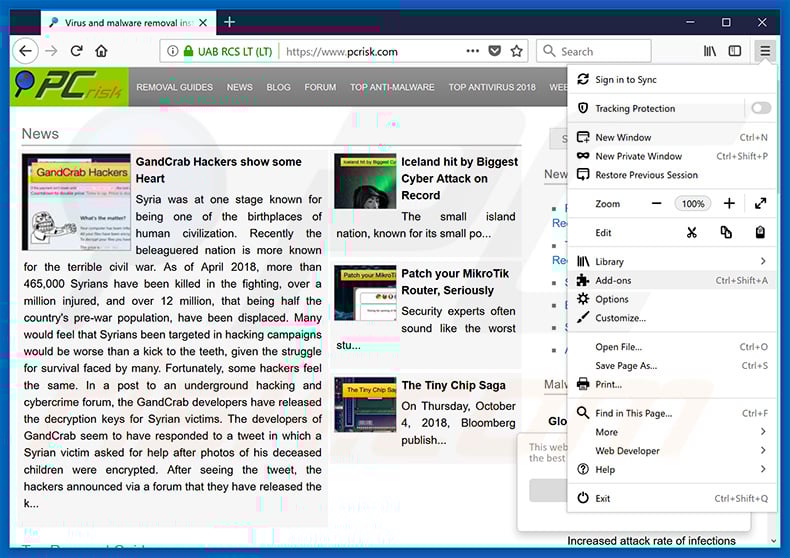Expand the Library submenu
The image size is (790, 558).
tap(672, 261)
